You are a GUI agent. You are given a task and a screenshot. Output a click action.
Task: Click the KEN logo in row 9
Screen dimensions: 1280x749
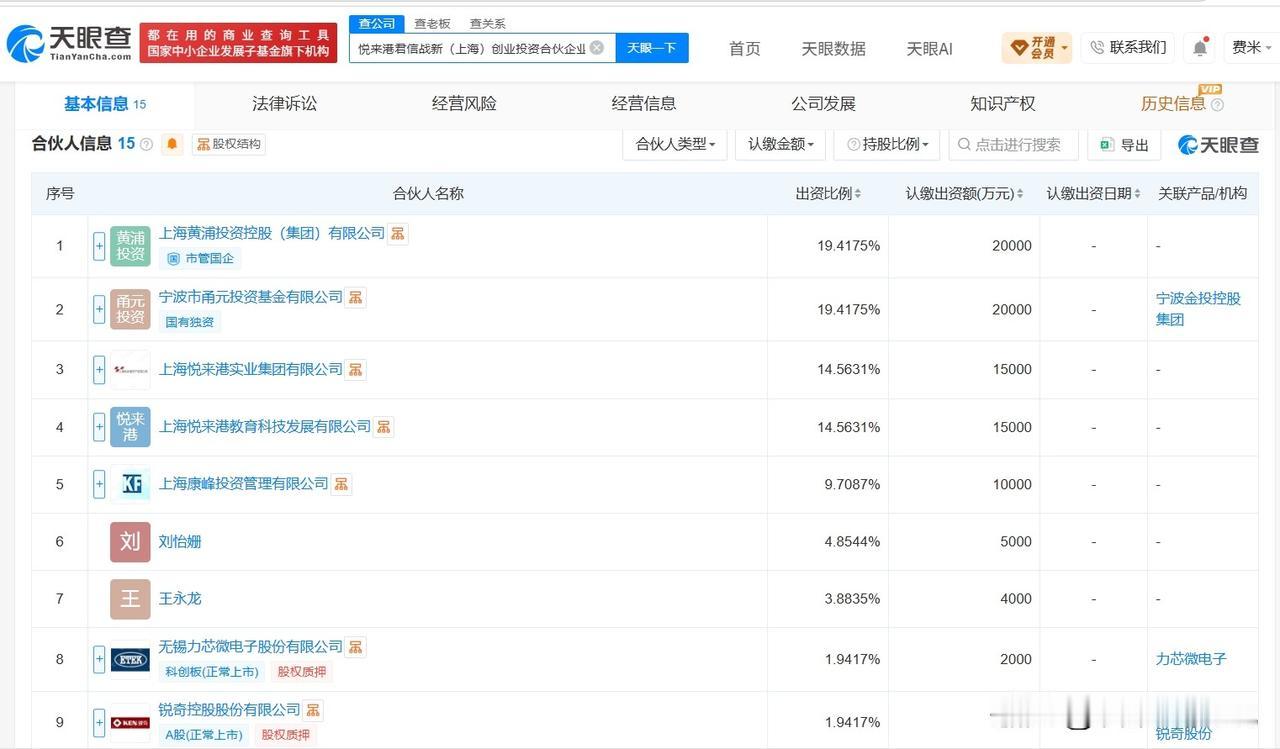coord(130,722)
